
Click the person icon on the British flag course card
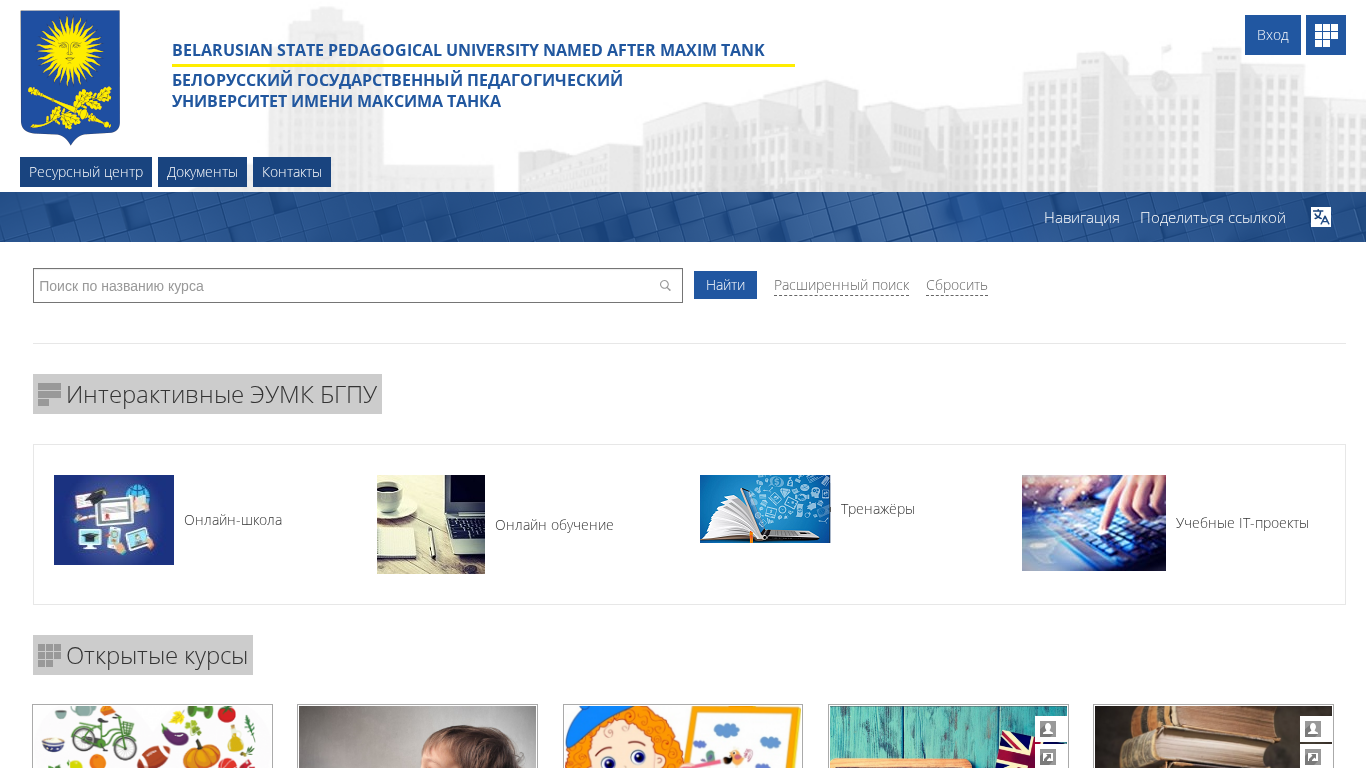click(1048, 729)
